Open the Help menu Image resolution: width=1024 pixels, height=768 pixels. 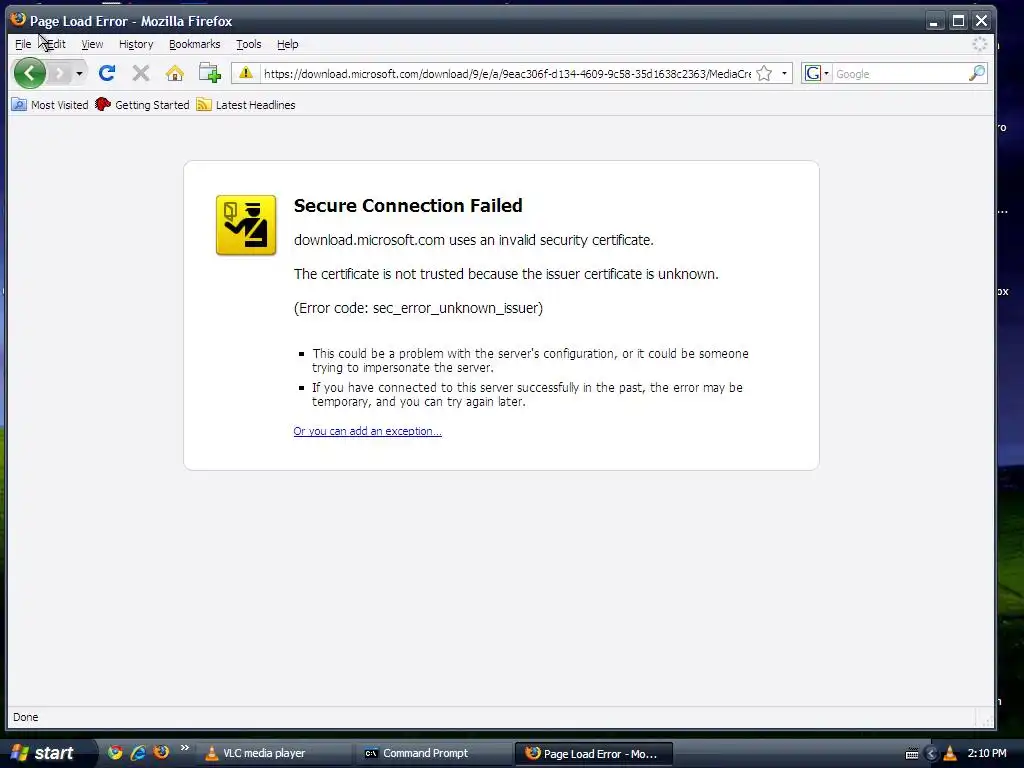(287, 44)
